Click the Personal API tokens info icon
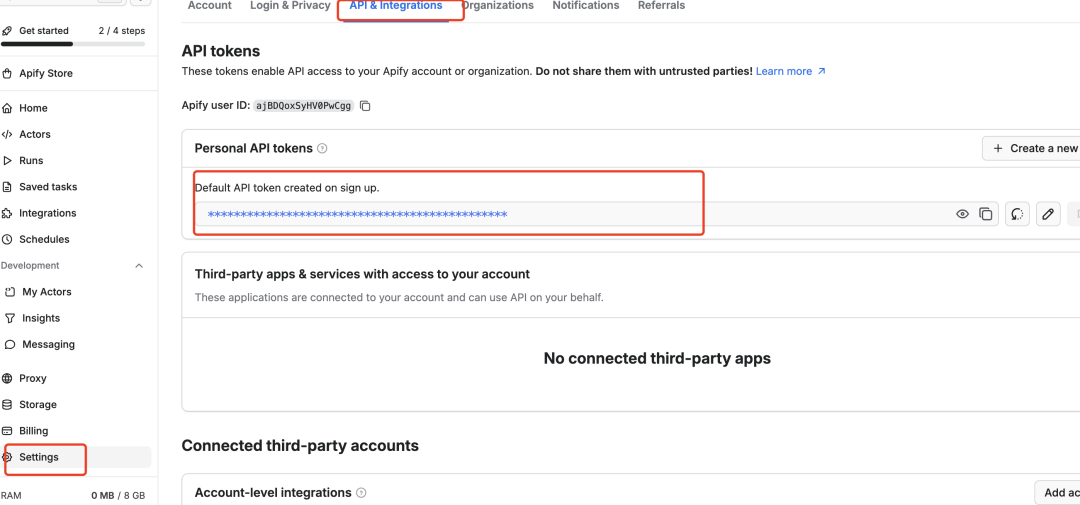This screenshot has width=1080, height=505. click(x=322, y=148)
